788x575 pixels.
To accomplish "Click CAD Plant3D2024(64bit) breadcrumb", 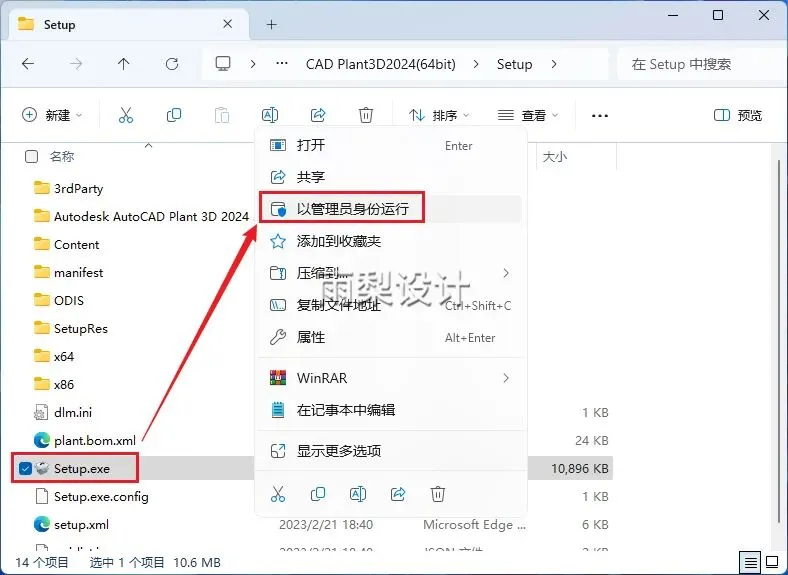I will pos(381,64).
